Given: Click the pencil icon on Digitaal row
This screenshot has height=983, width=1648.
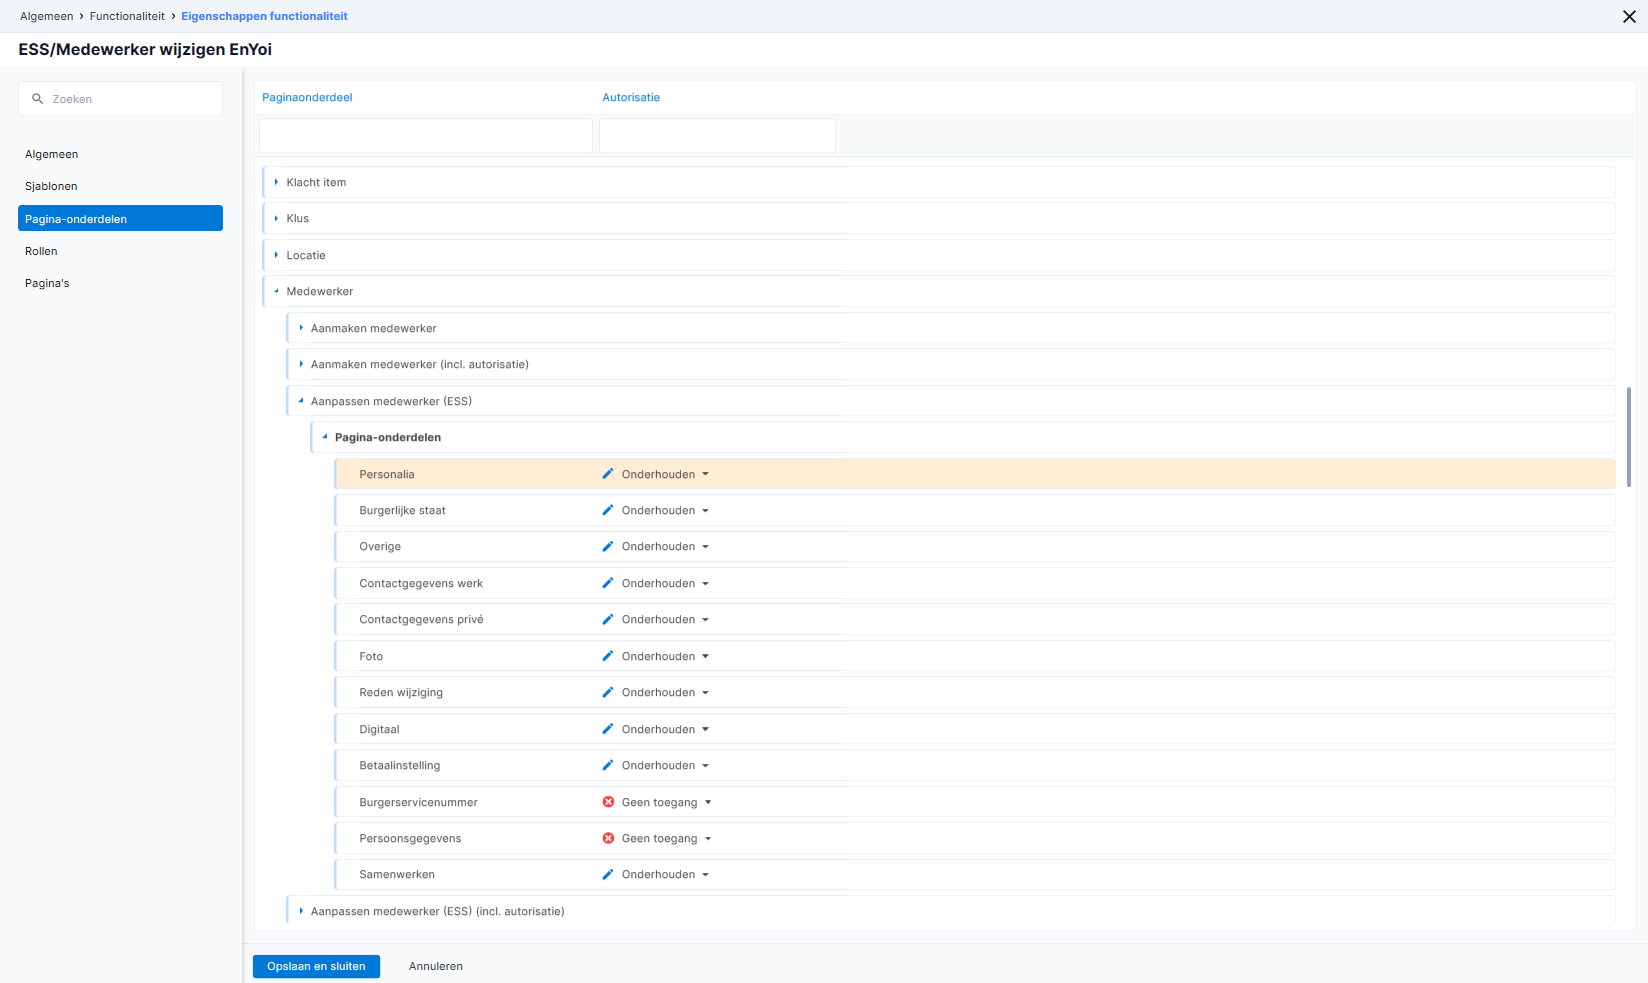Looking at the screenshot, I should click(608, 729).
